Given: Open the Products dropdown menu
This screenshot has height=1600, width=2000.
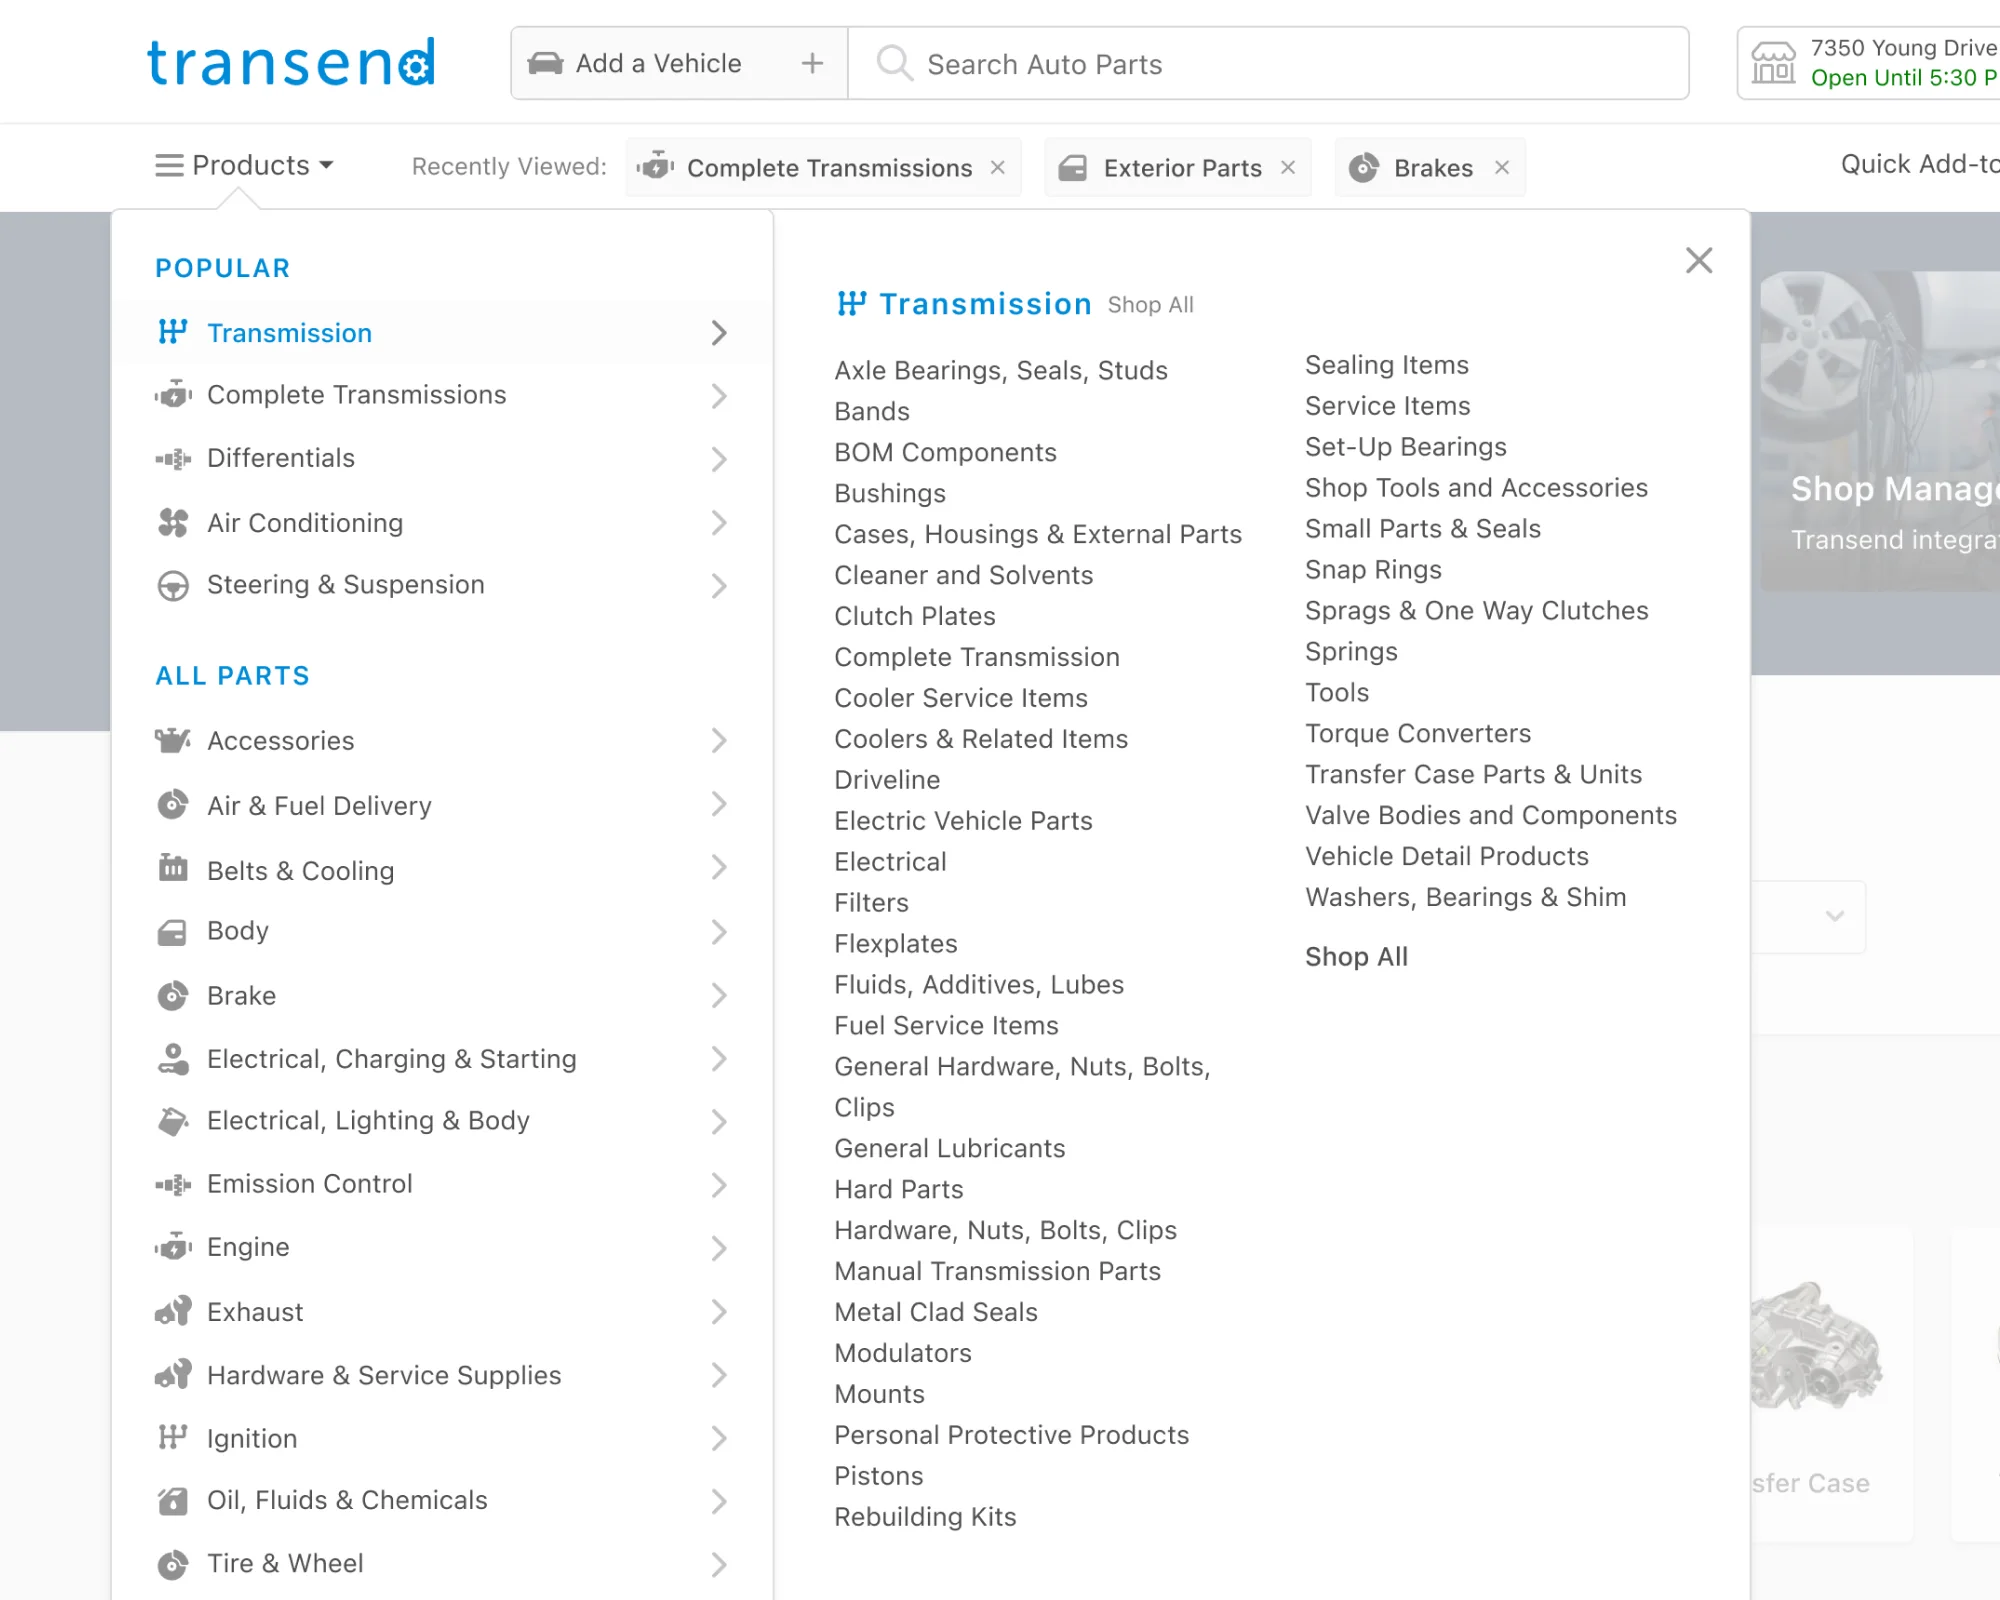Looking at the screenshot, I should coord(245,165).
